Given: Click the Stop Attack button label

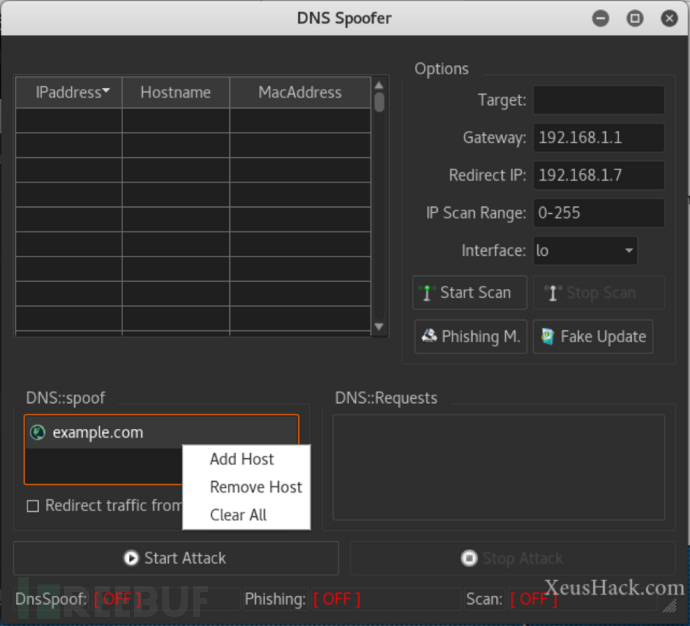Looking at the screenshot, I should [522, 558].
